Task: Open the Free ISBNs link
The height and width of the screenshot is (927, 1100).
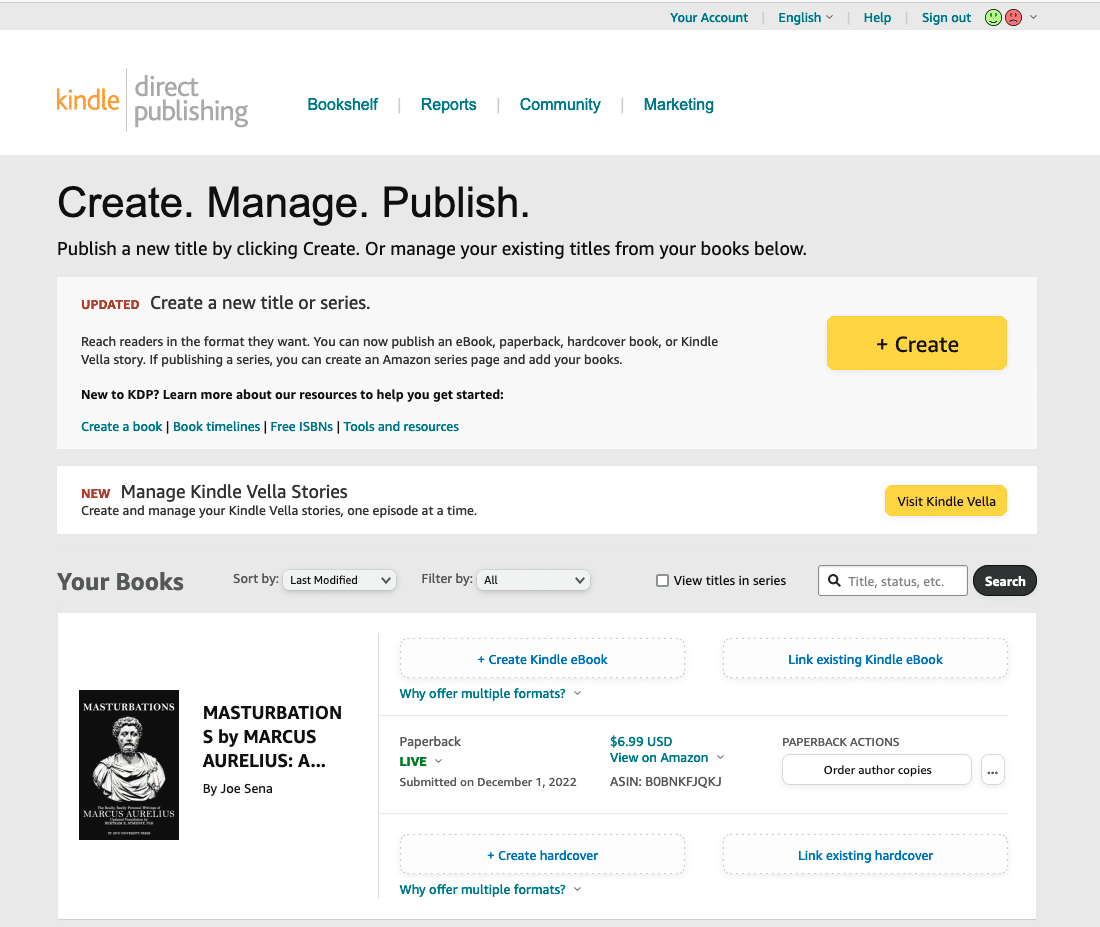Action: pos(302,427)
